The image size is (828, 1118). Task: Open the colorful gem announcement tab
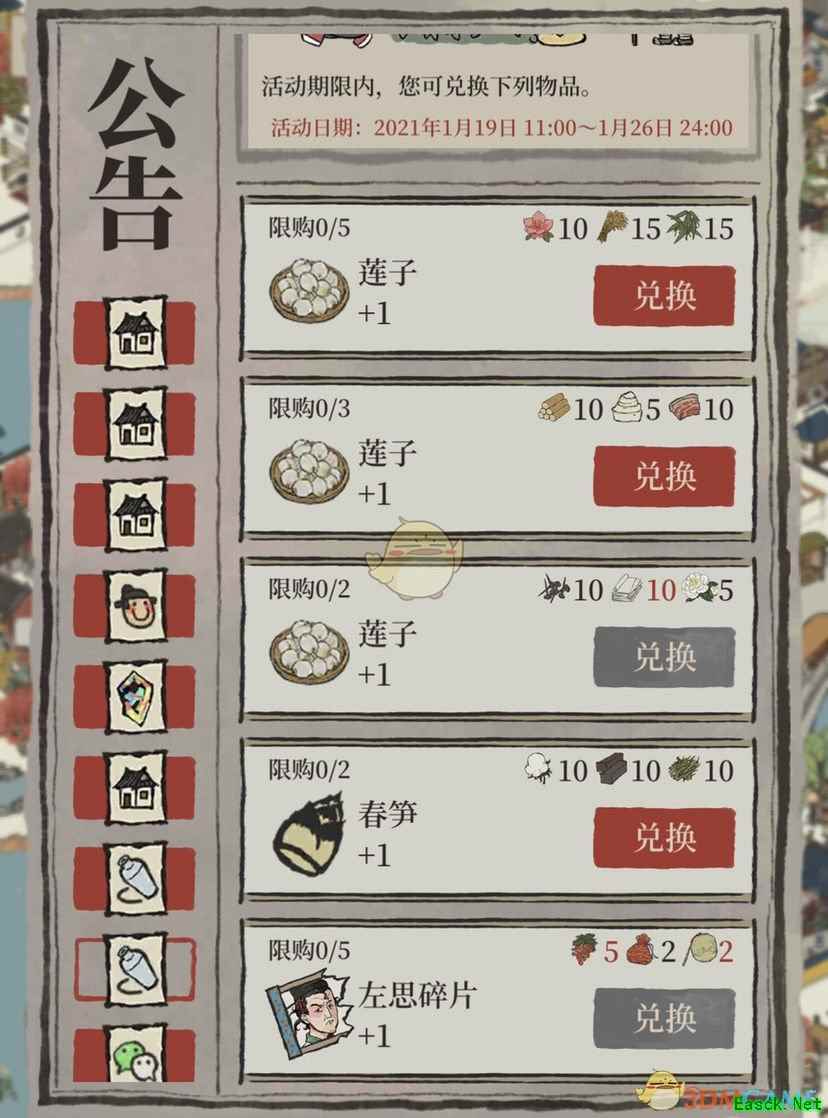coord(136,697)
